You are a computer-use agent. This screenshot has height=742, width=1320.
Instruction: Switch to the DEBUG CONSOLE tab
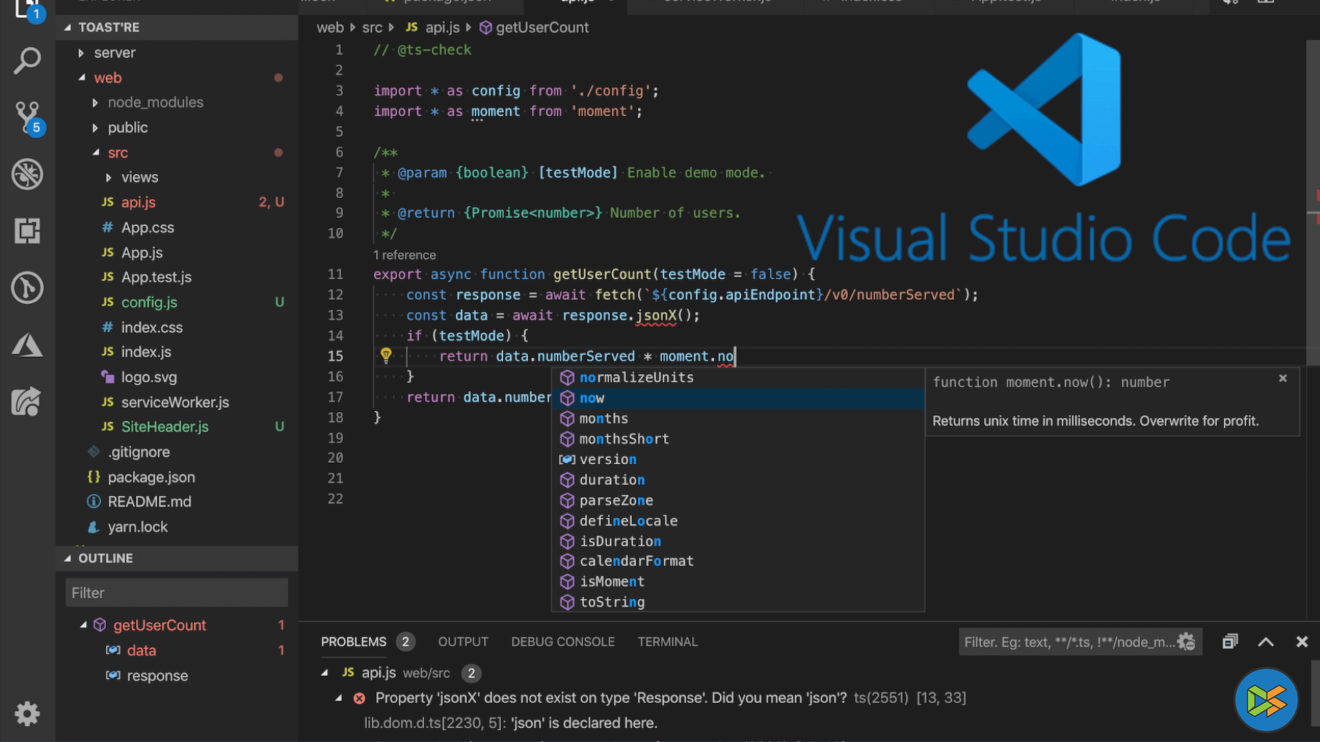[x=562, y=642]
